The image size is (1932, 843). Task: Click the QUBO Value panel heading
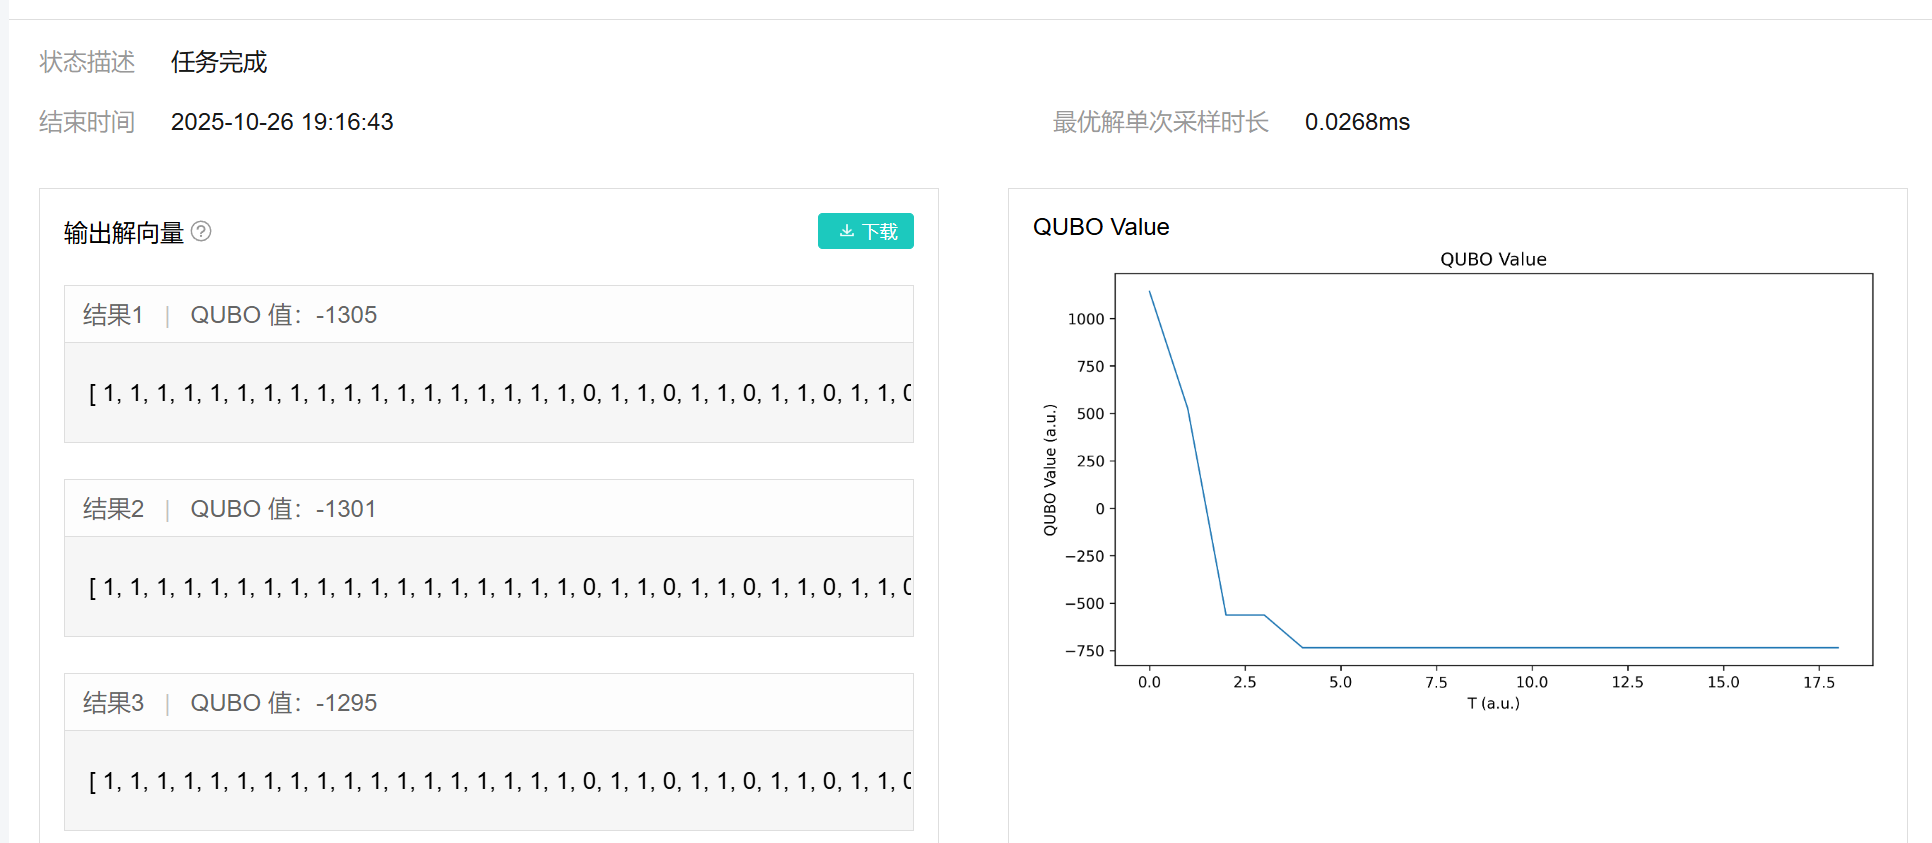click(x=1100, y=227)
